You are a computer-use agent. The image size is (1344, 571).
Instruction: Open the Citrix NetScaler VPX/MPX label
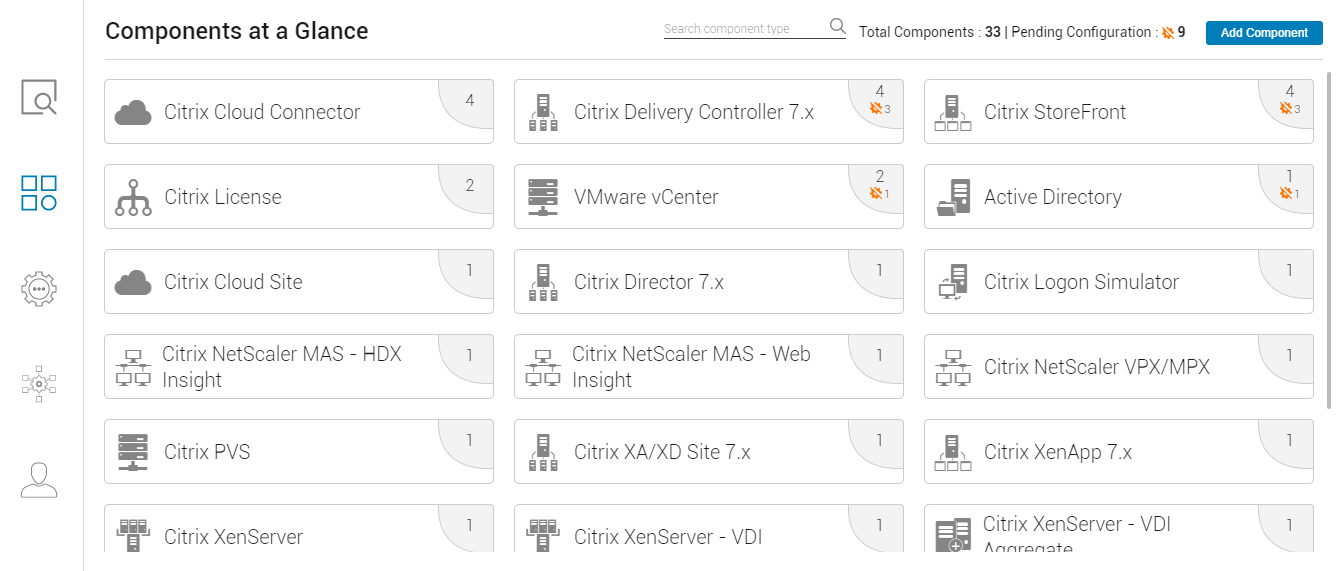coord(1097,367)
